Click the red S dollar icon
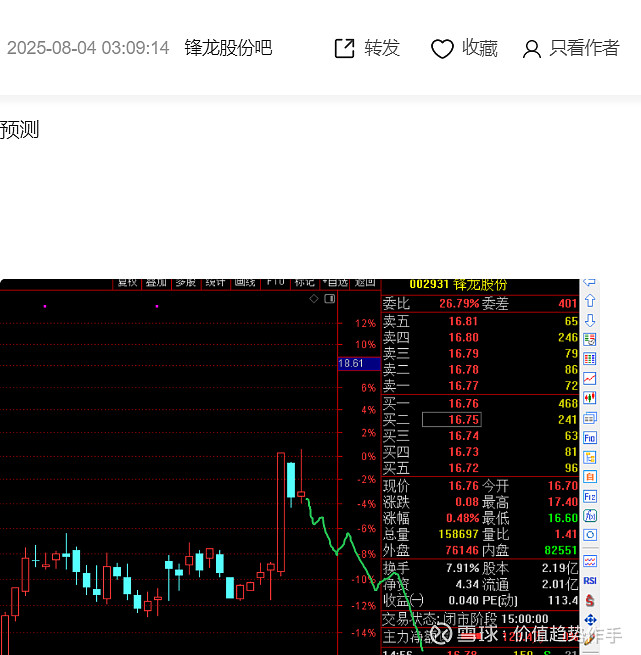 pos(590,600)
